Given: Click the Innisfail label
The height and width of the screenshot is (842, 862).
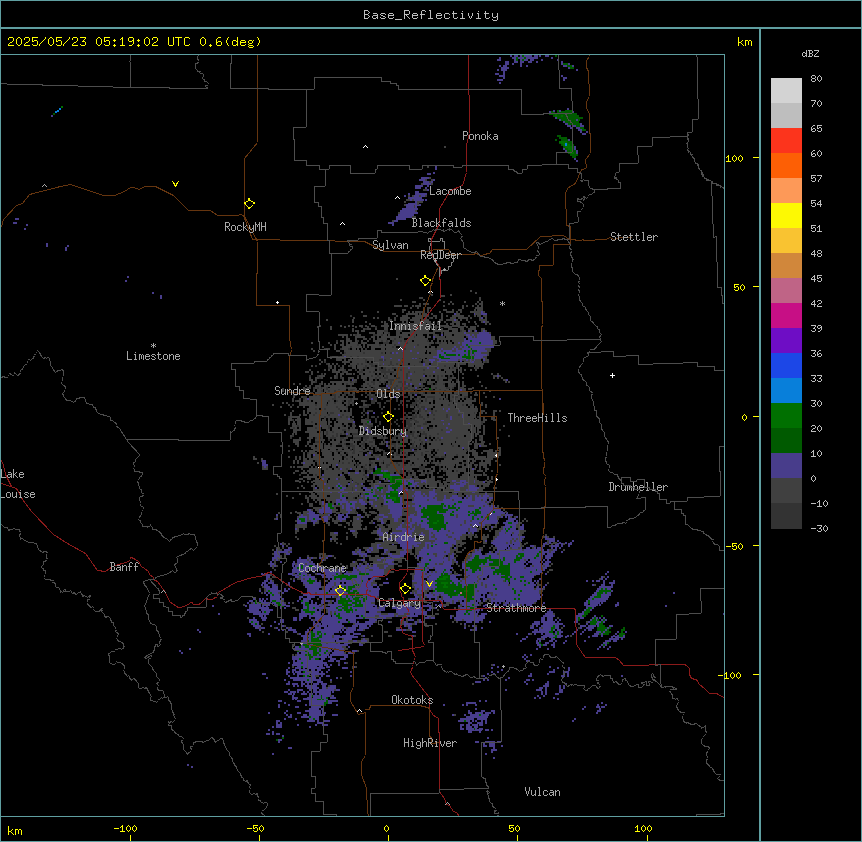Looking at the screenshot, I should (415, 326).
